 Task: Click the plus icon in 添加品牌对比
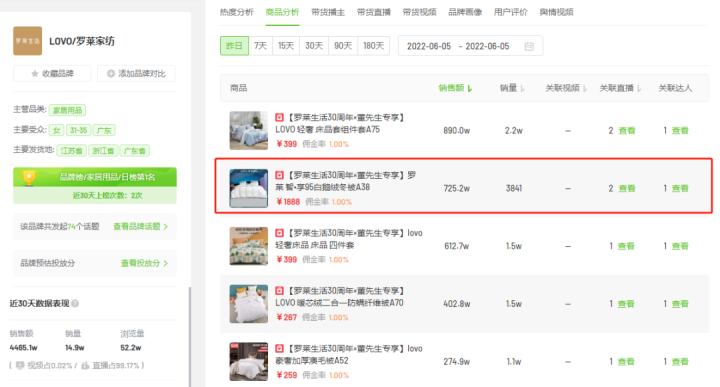[111, 73]
